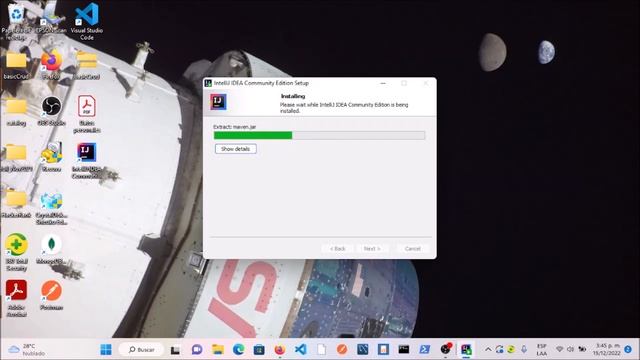This screenshot has width=640, height=360.
Task: Select the IntelliJ IDEA desktop shortcut
Action: (87, 160)
